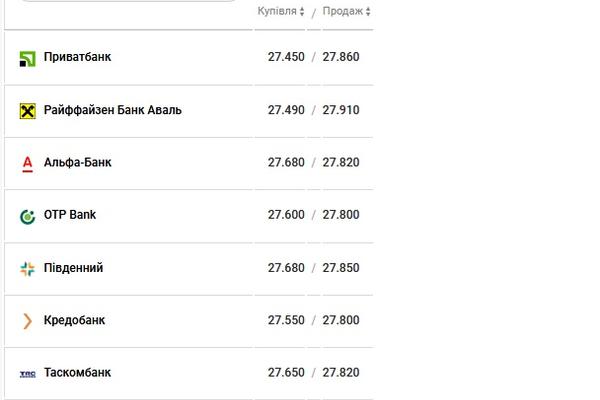Open the Південний bank name link
This screenshot has height=400, width=600.
(x=73, y=268)
